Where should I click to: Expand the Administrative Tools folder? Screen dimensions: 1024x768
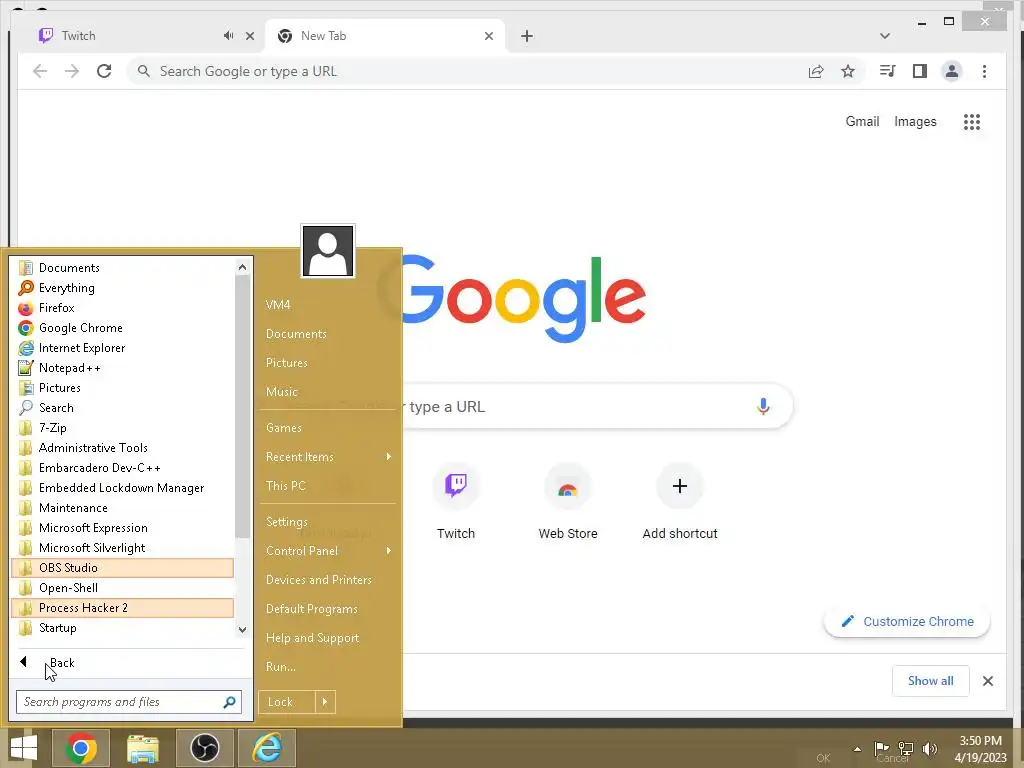(x=123, y=448)
